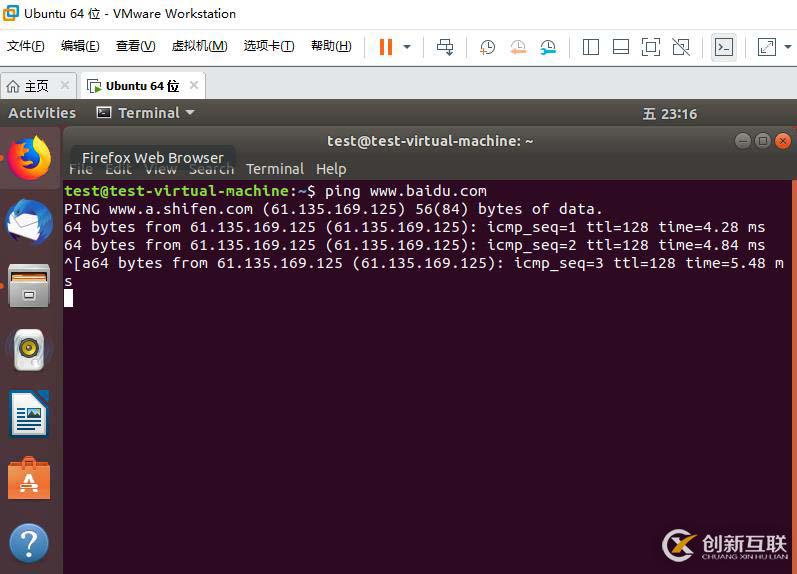Open the snapshot manager
Viewport: 797px width, 574px height.
tap(548, 47)
